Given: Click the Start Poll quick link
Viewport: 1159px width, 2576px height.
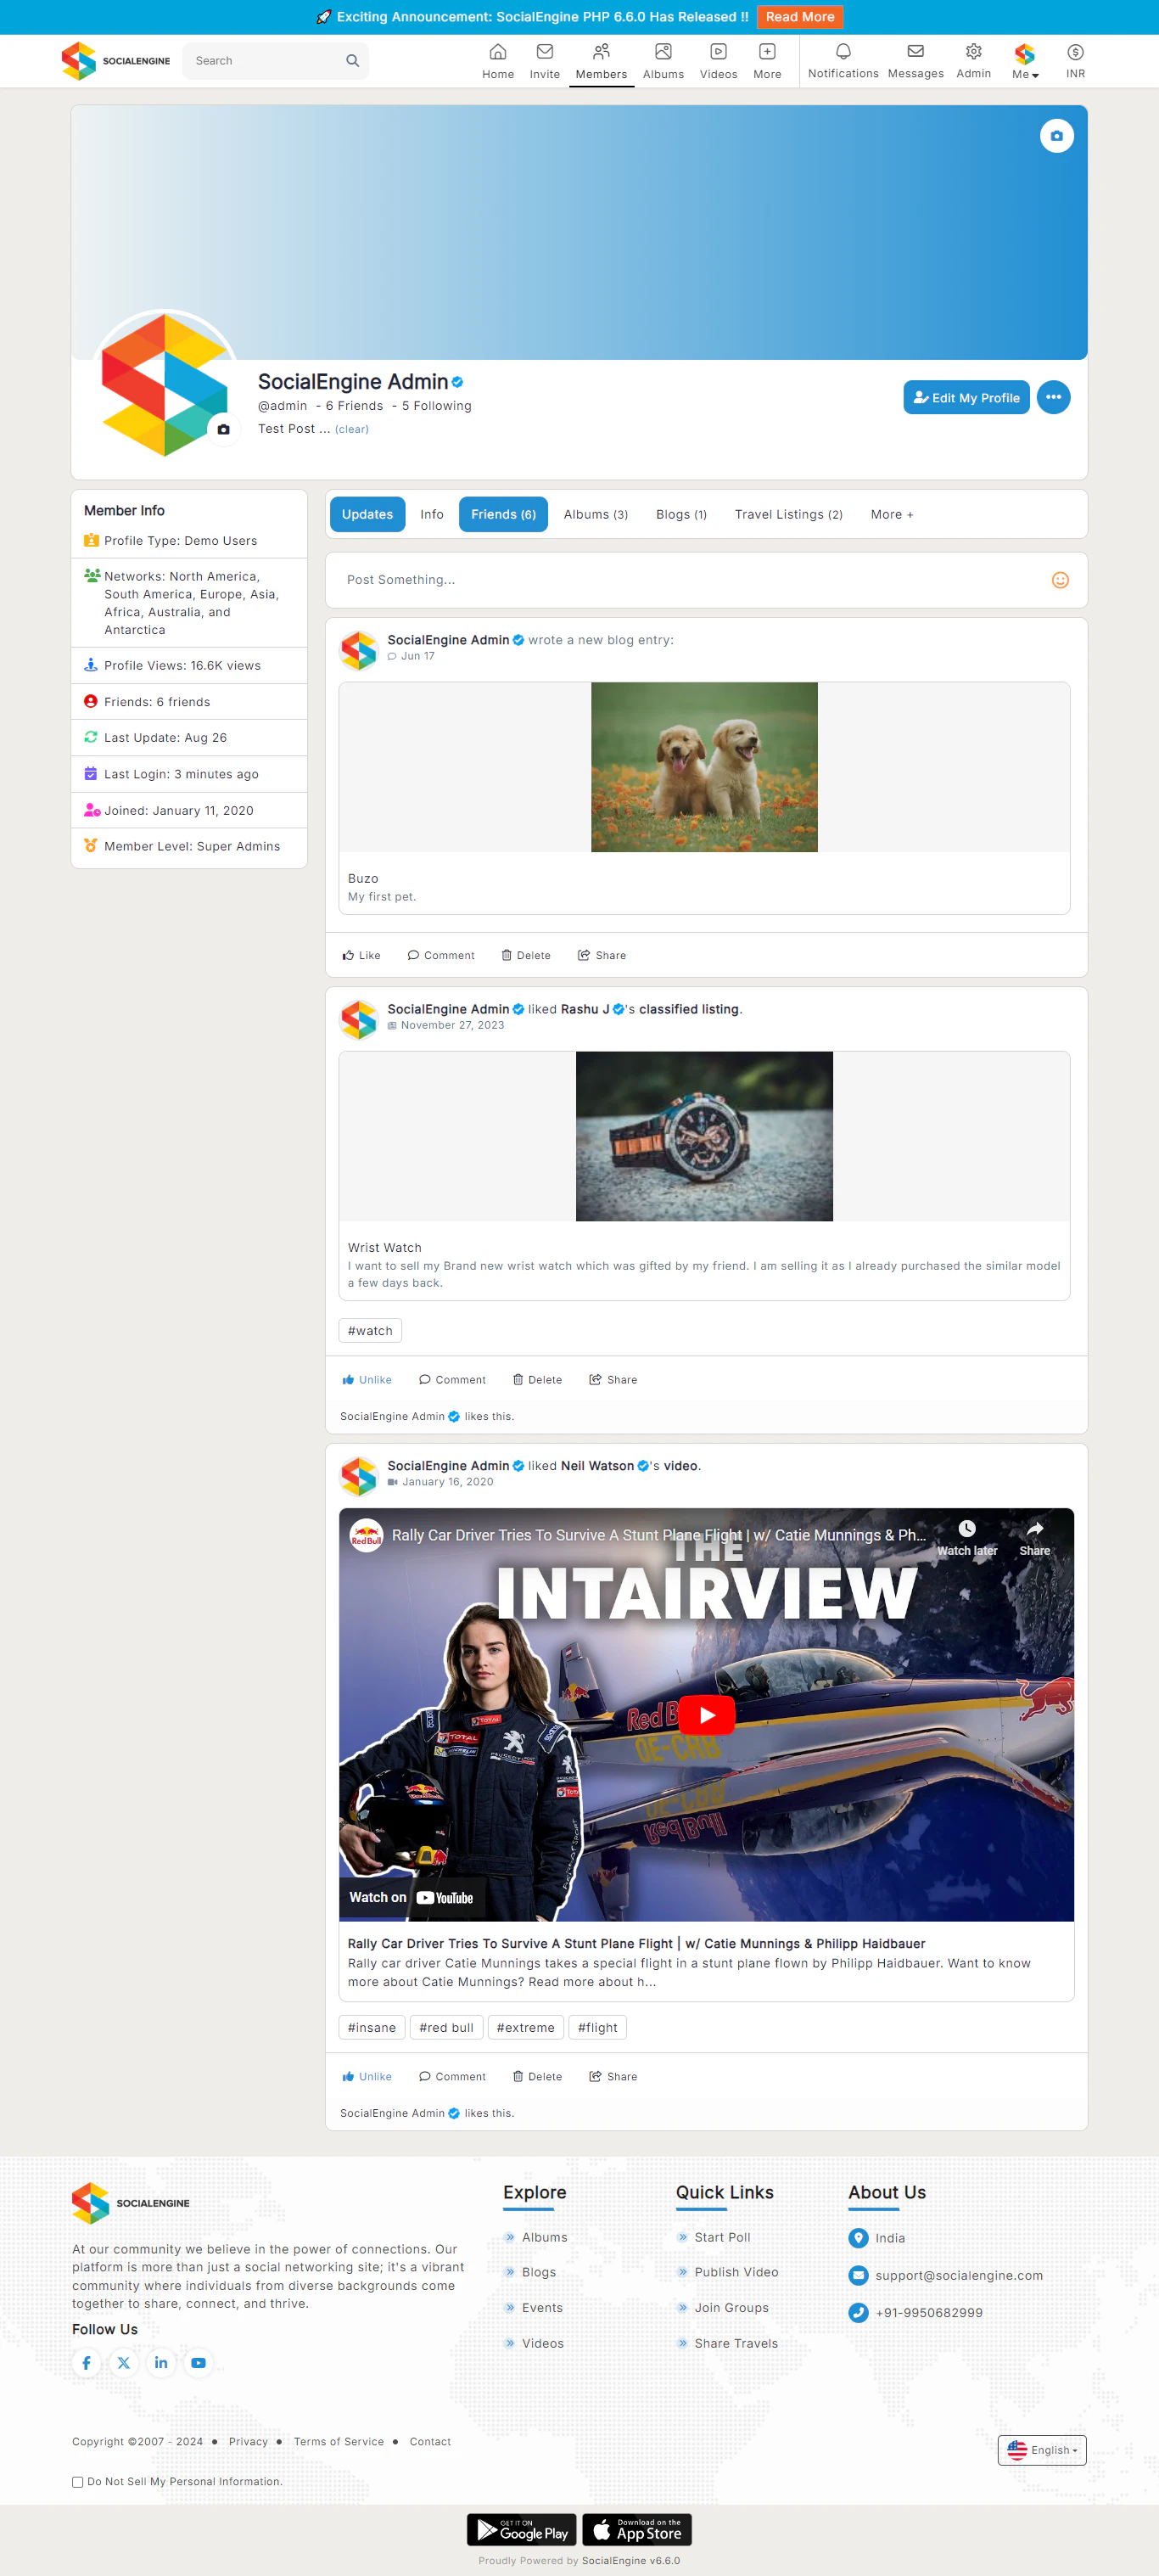Looking at the screenshot, I should [x=722, y=2238].
